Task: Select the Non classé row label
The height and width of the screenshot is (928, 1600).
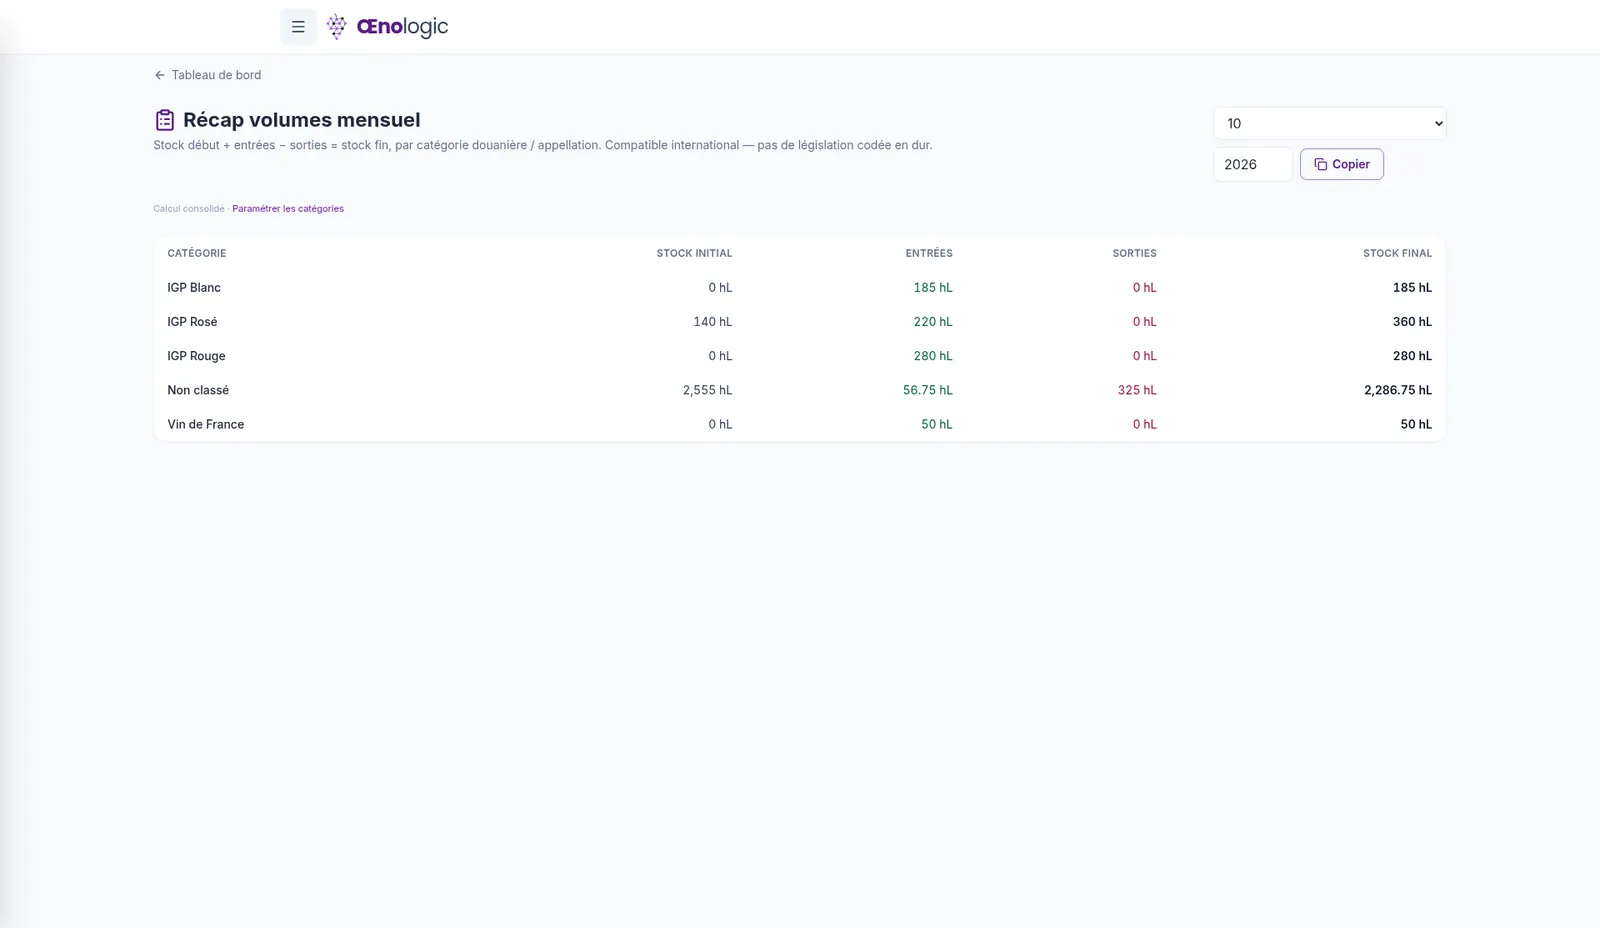Action: tap(198, 390)
